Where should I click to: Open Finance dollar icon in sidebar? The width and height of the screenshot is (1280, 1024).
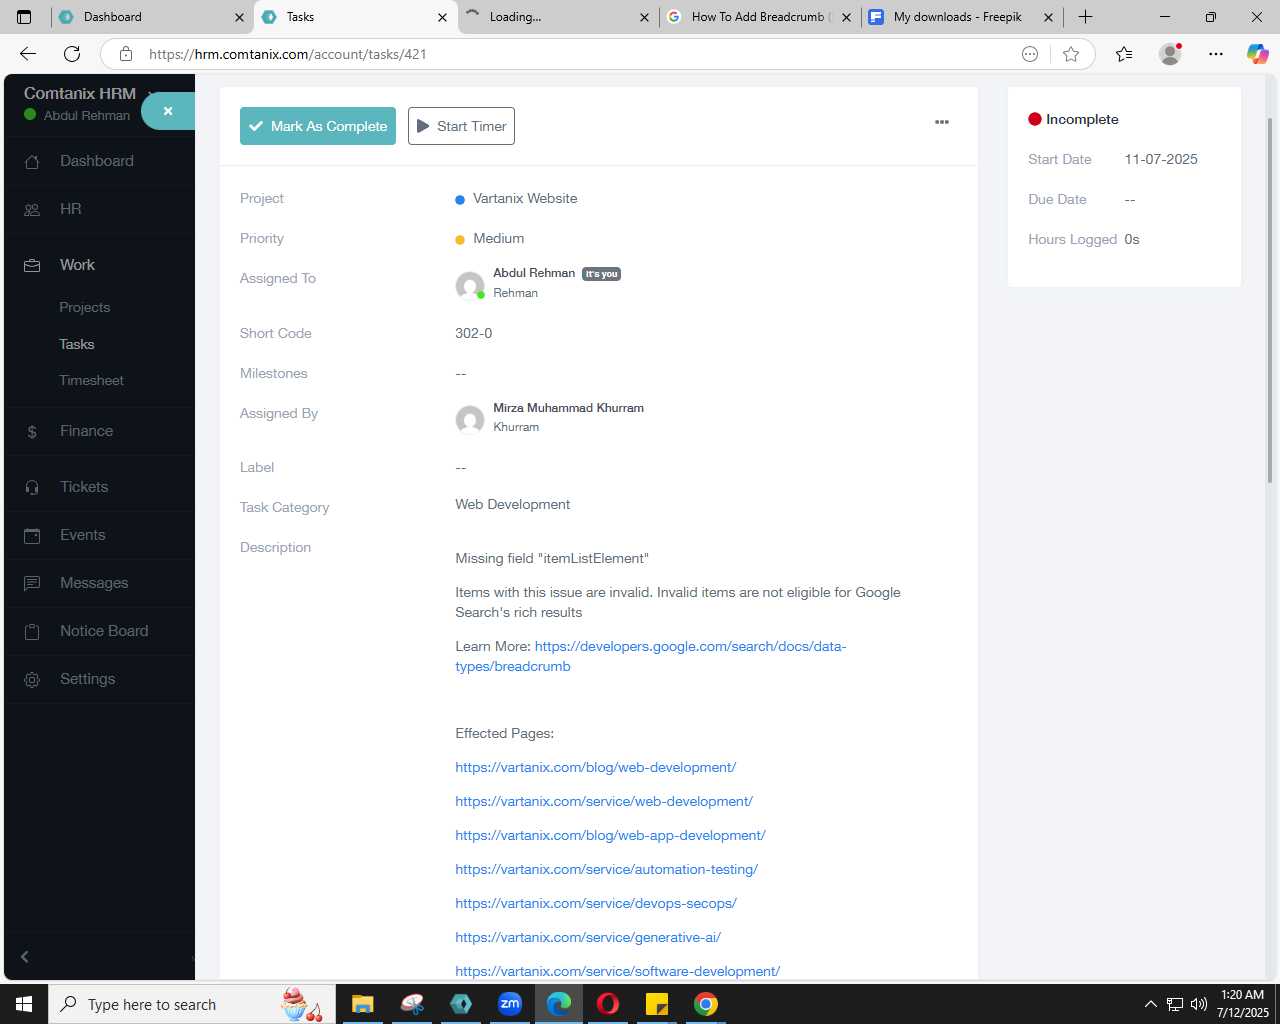point(32,431)
